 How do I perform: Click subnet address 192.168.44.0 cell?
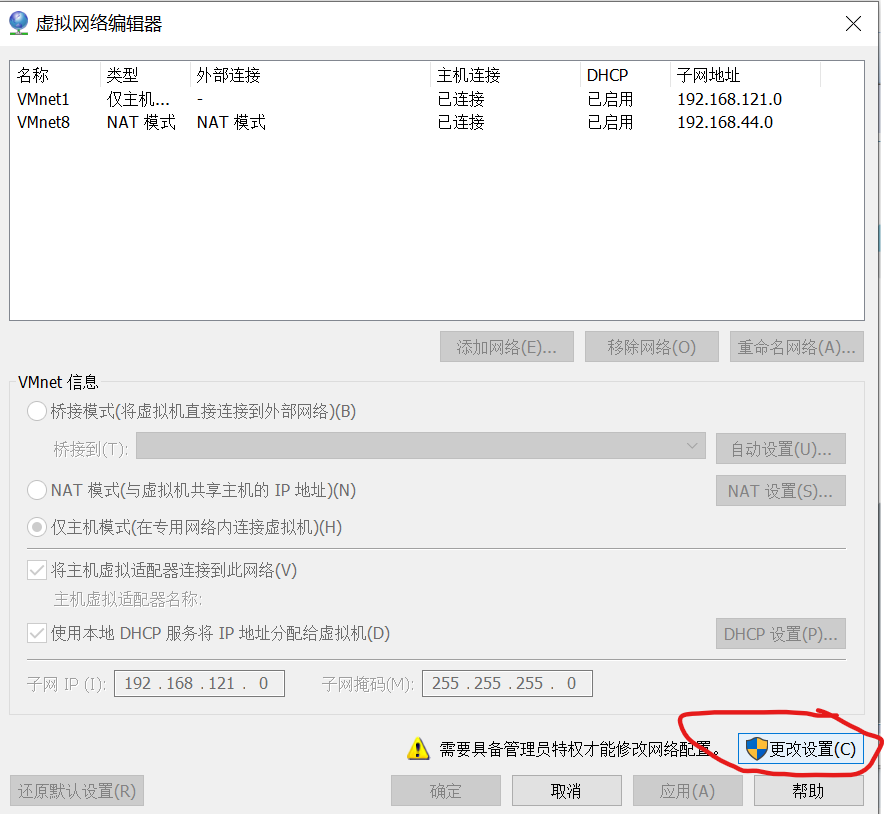pos(725,122)
